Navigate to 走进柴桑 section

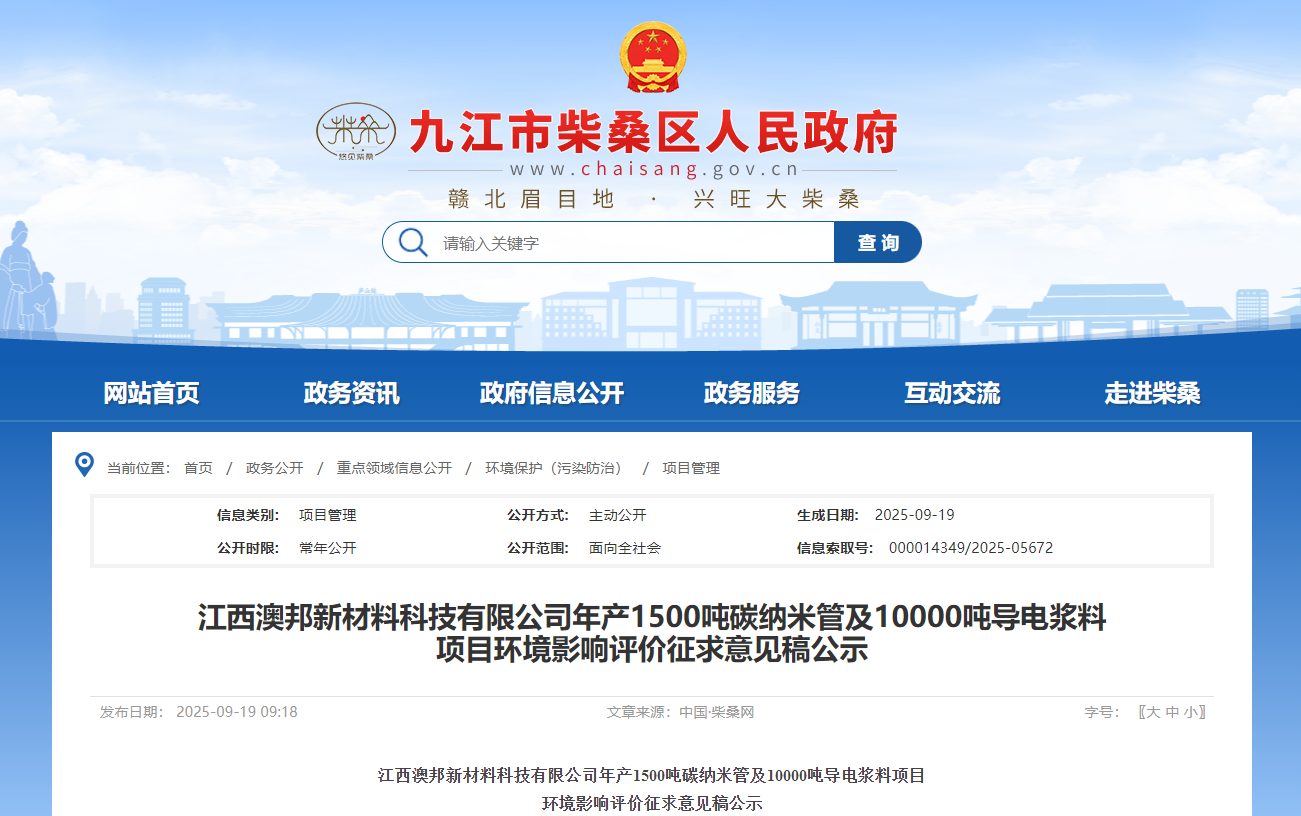pyautogui.click(x=1151, y=393)
